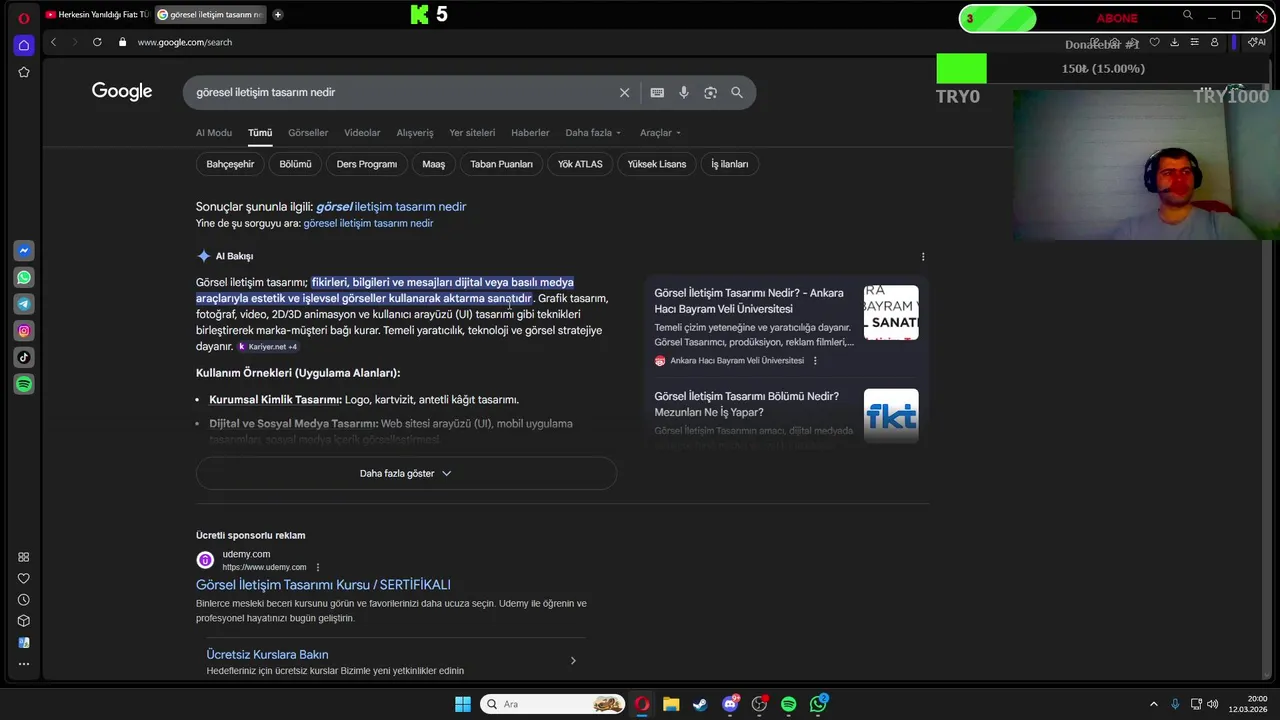
Task: Open Ankara Hacı Bayram source options dots
Action: [815, 361]
